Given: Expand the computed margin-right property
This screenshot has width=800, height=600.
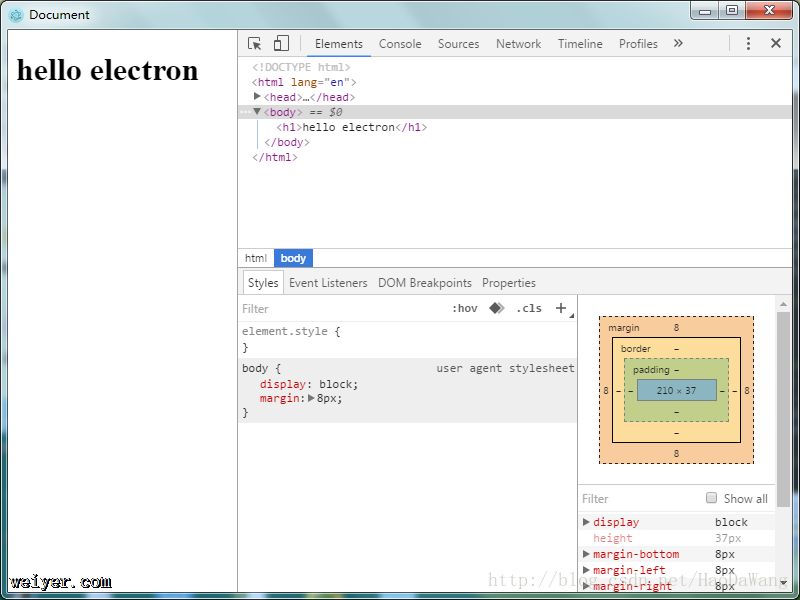Looking at the screenshot, I should click(586, 585).
